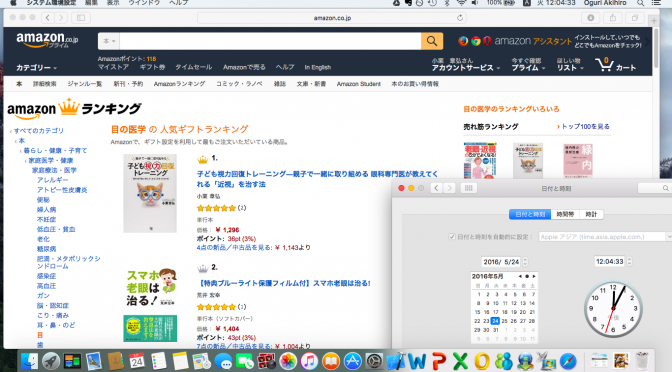Open Trash in the Dock

[x=642, y=361]
